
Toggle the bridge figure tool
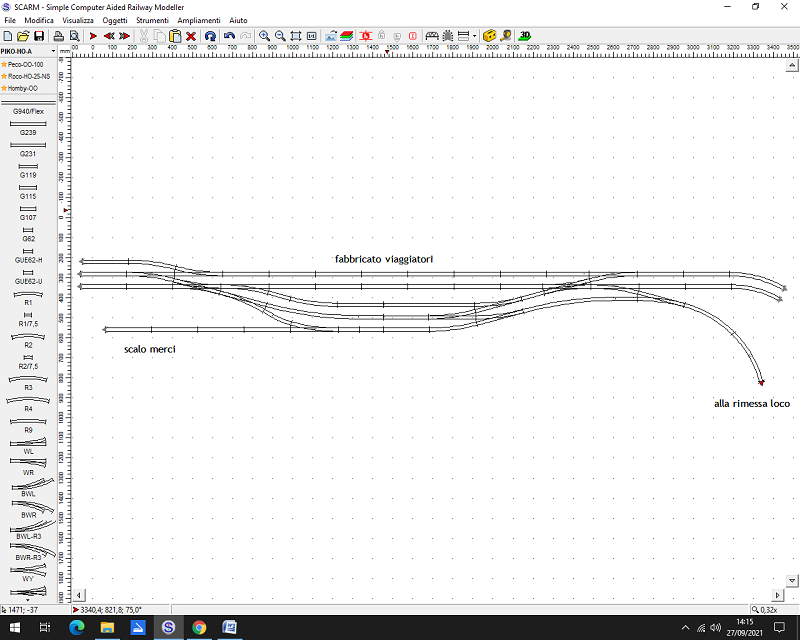(x=432, y=36)
